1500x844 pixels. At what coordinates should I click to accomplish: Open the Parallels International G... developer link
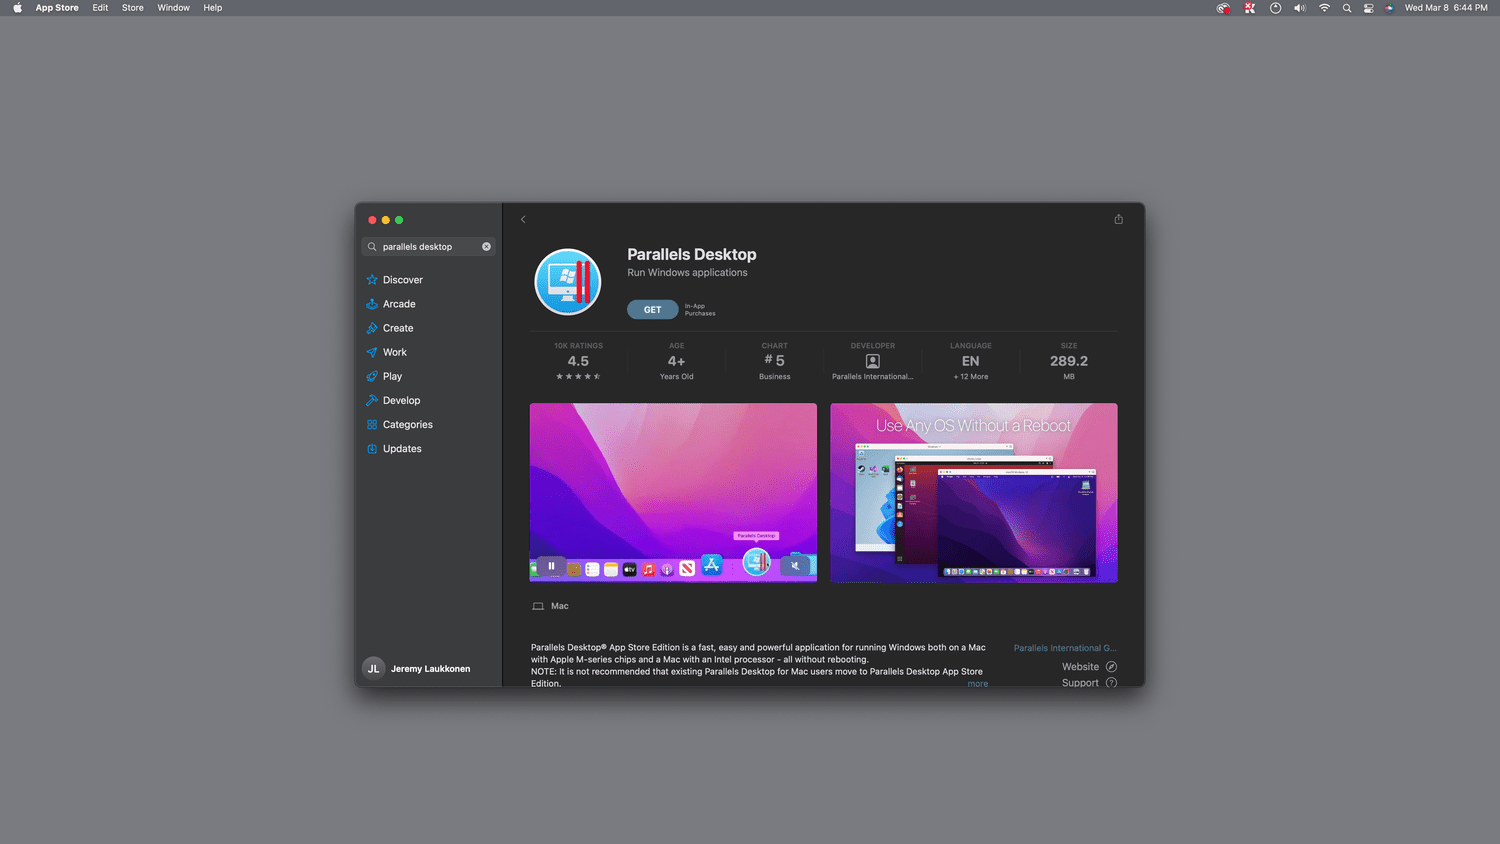click(x=1065, y=648)
